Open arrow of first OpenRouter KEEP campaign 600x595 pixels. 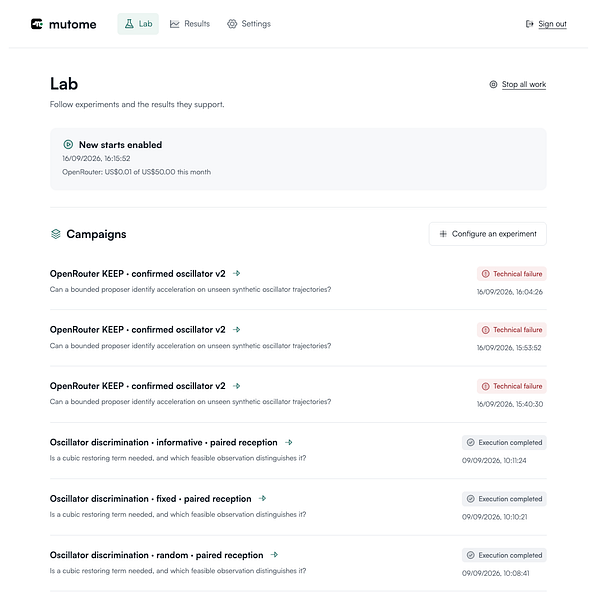pyautogui.click(x=236, y=273)
